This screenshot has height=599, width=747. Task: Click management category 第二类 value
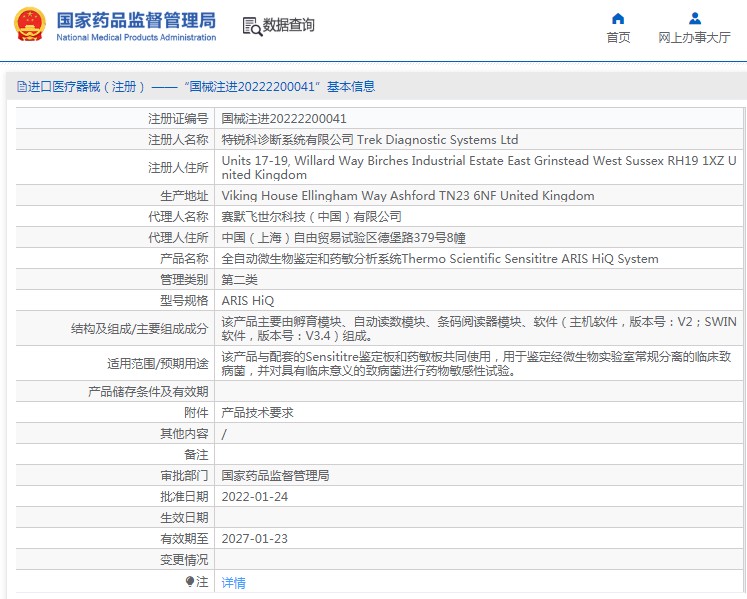pyautogui.click(x=239, y=279)
